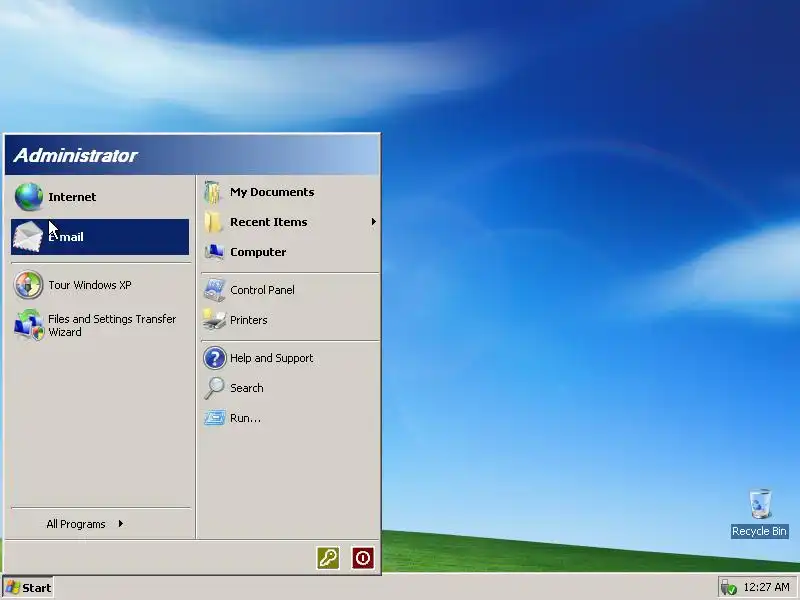Screen dimensions: 800x600
Task: Click the Files and Settings Transfer Wizard text
Action: coord(112,325)
